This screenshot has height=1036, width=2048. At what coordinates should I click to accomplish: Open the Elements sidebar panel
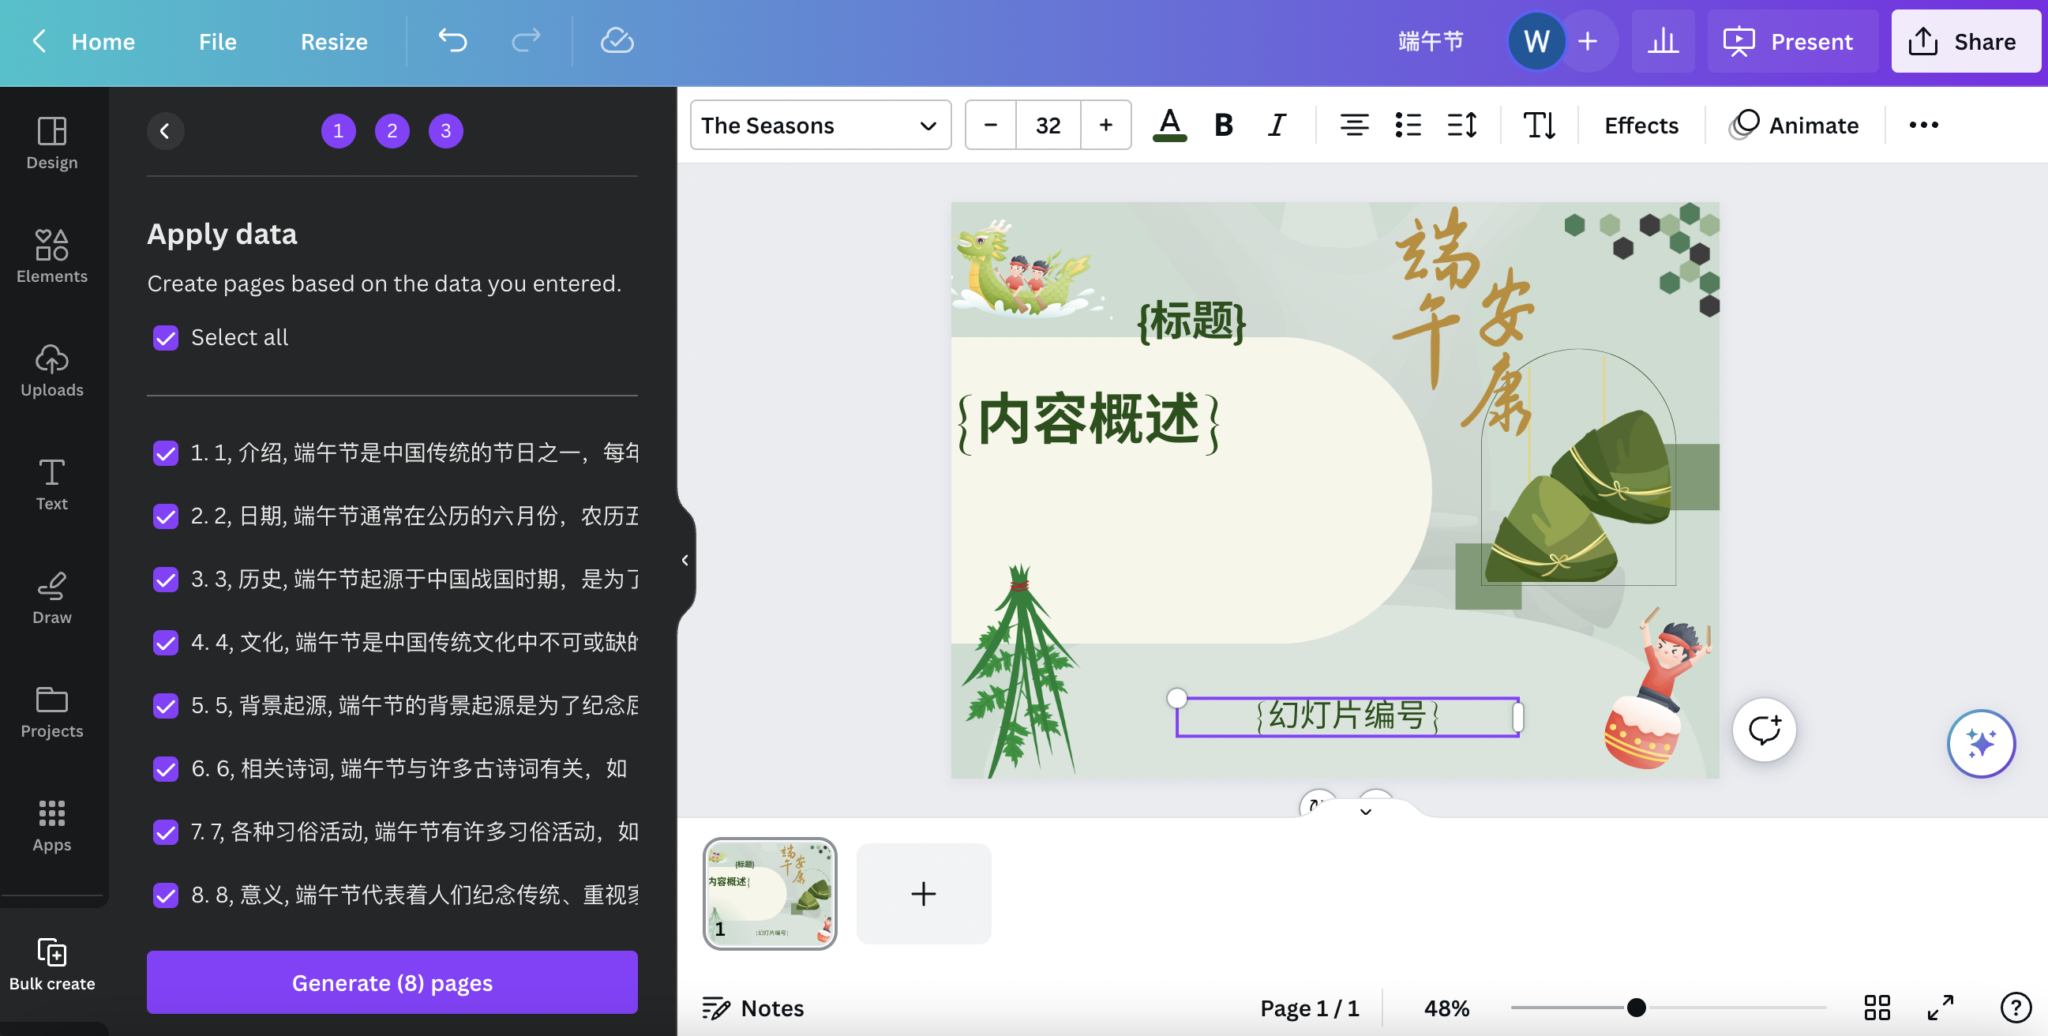52,255
